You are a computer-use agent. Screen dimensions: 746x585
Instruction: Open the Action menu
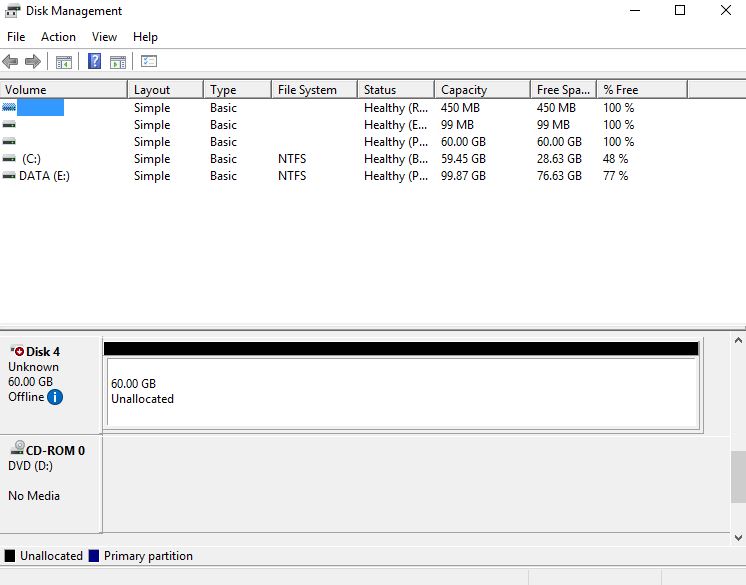click(x=58, y=37)
